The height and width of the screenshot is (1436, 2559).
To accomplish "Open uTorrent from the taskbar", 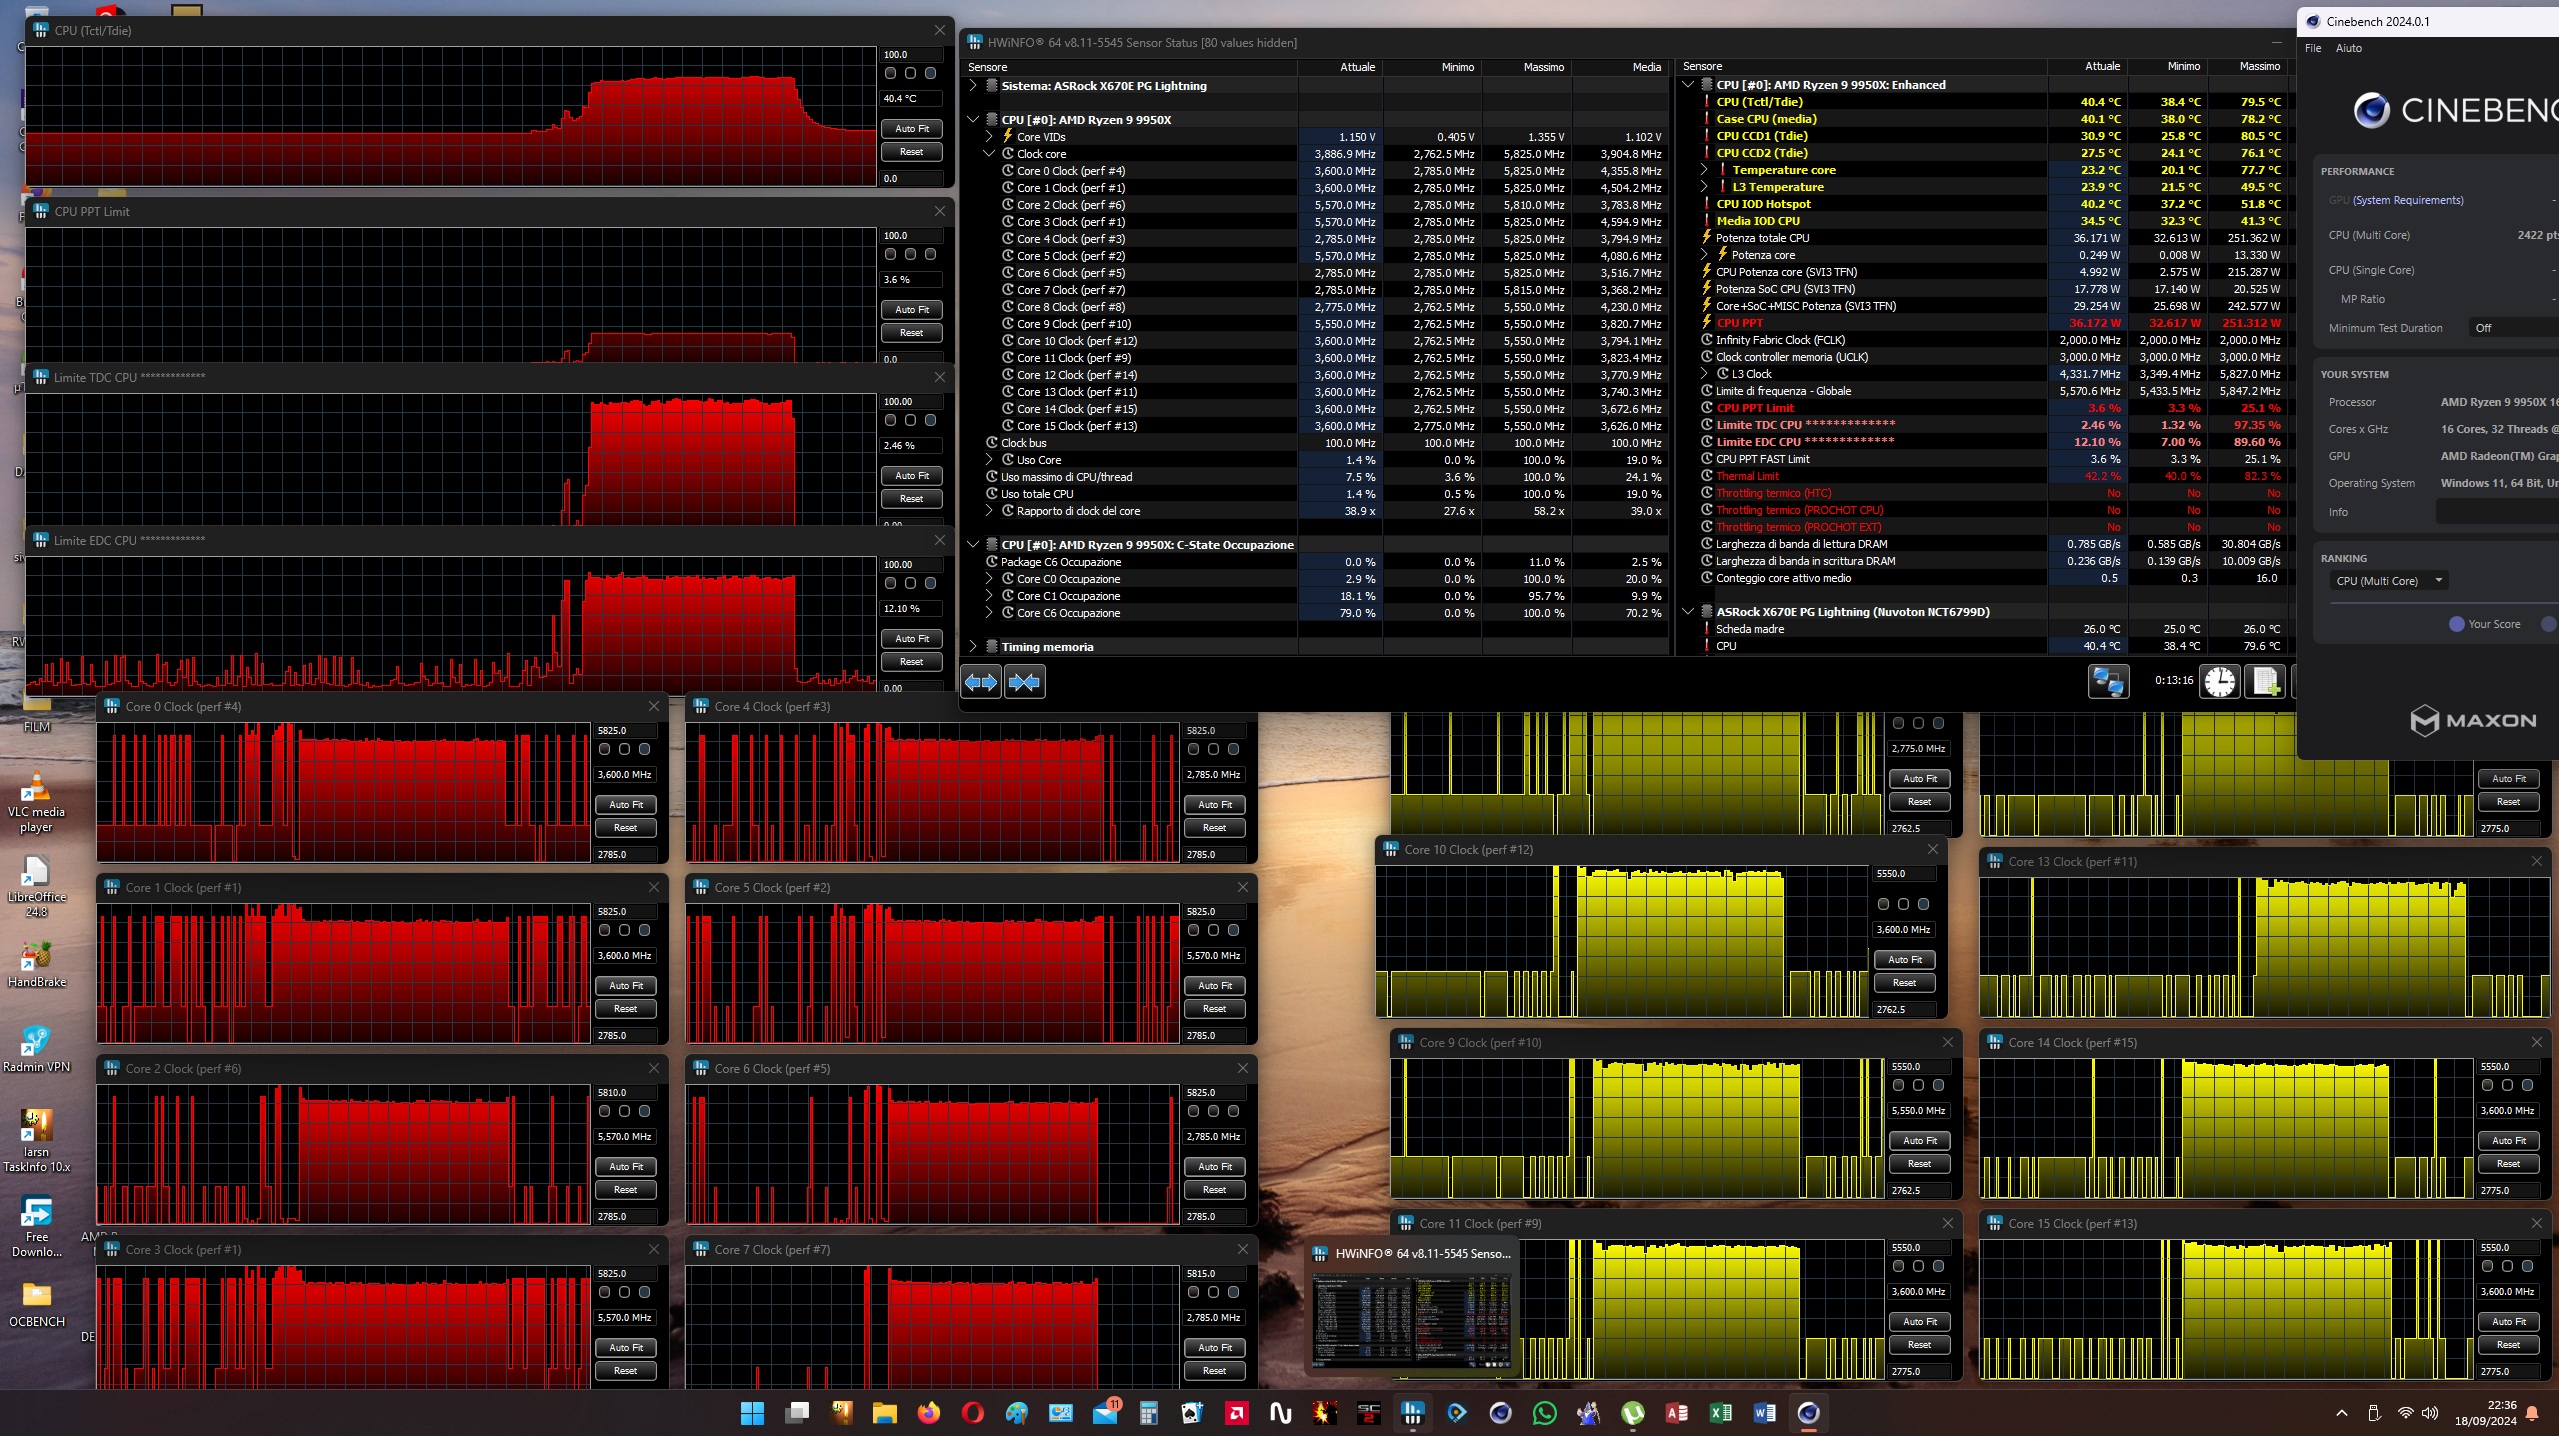I will point(1633,1413).
